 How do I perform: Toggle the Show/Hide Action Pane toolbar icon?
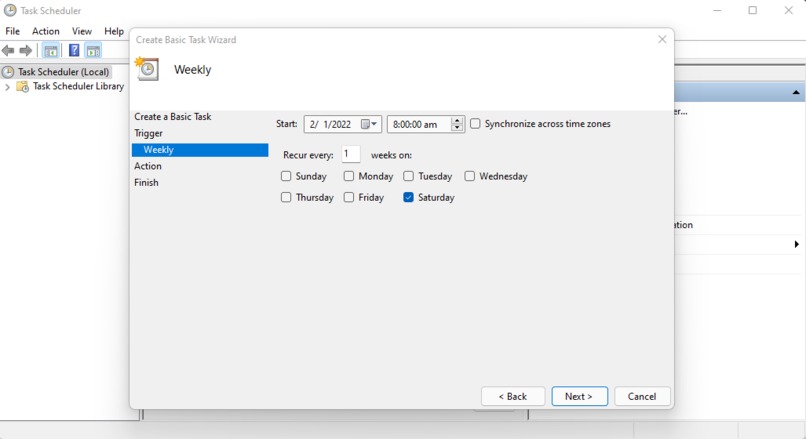pos(93,50)
